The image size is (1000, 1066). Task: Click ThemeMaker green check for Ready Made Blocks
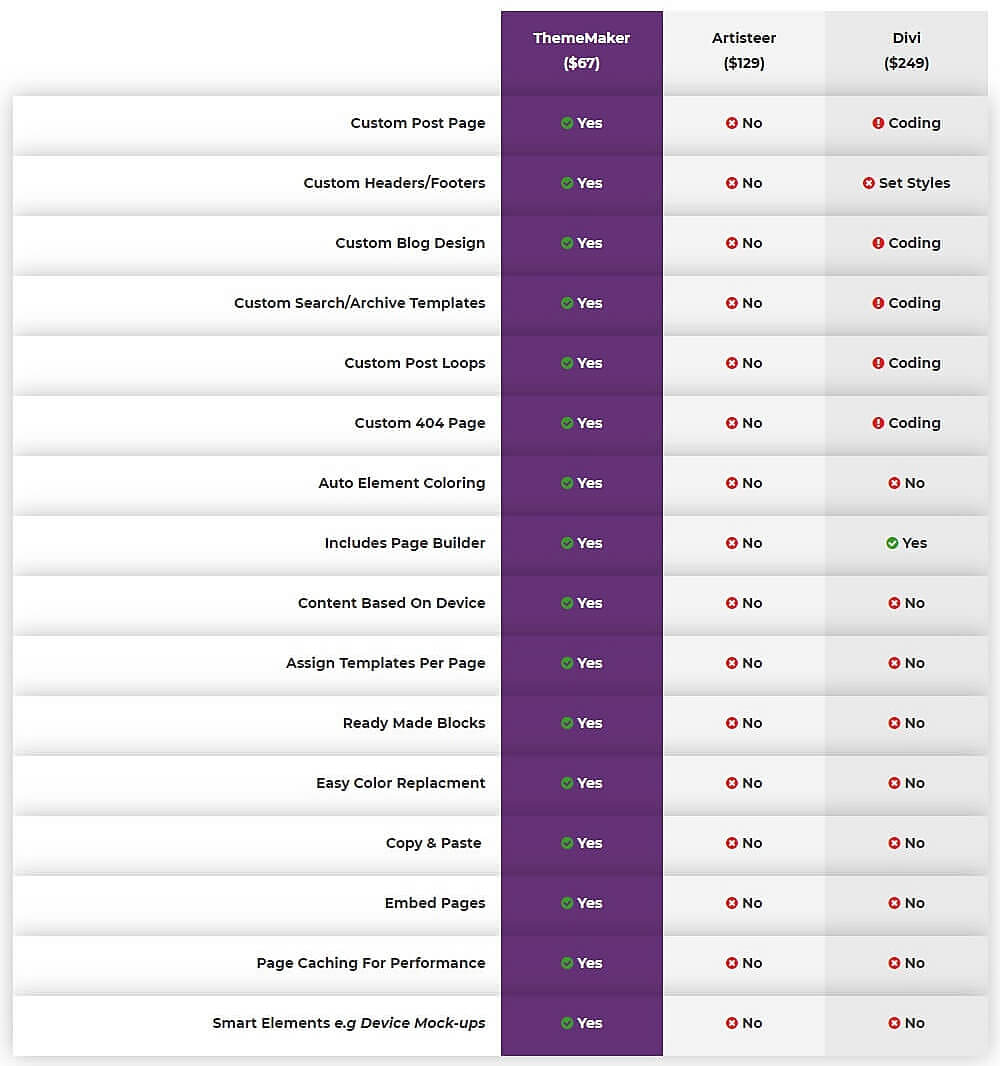(567, 723)
